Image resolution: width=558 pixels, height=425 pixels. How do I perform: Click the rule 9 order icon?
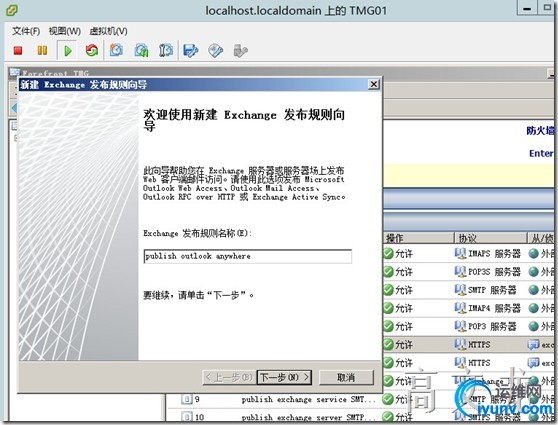[x=187, y=399]
